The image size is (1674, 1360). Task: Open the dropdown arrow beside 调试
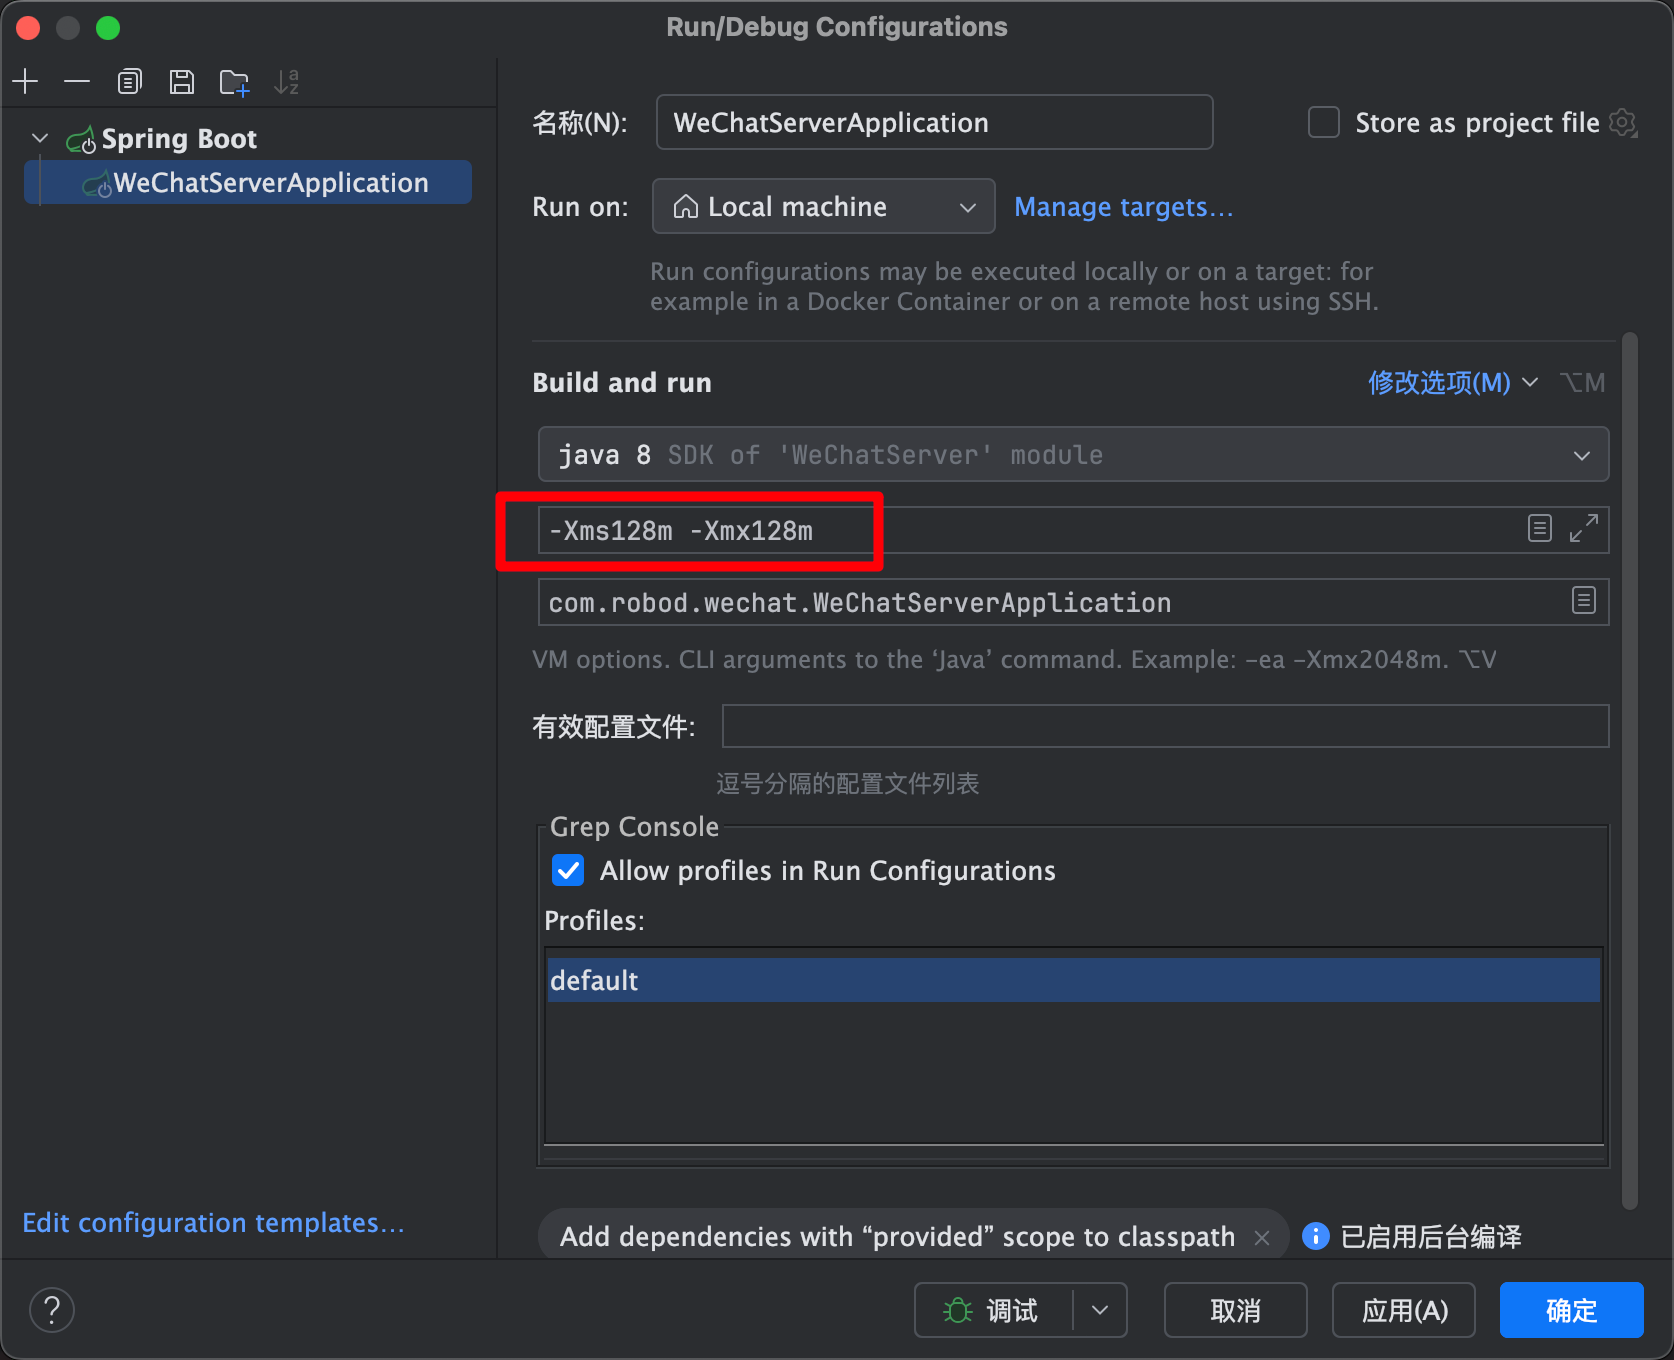coord(1100,1310)
